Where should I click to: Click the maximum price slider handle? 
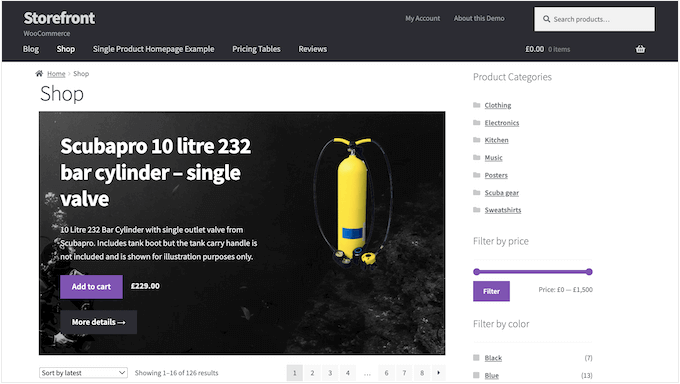click(589, 272)
